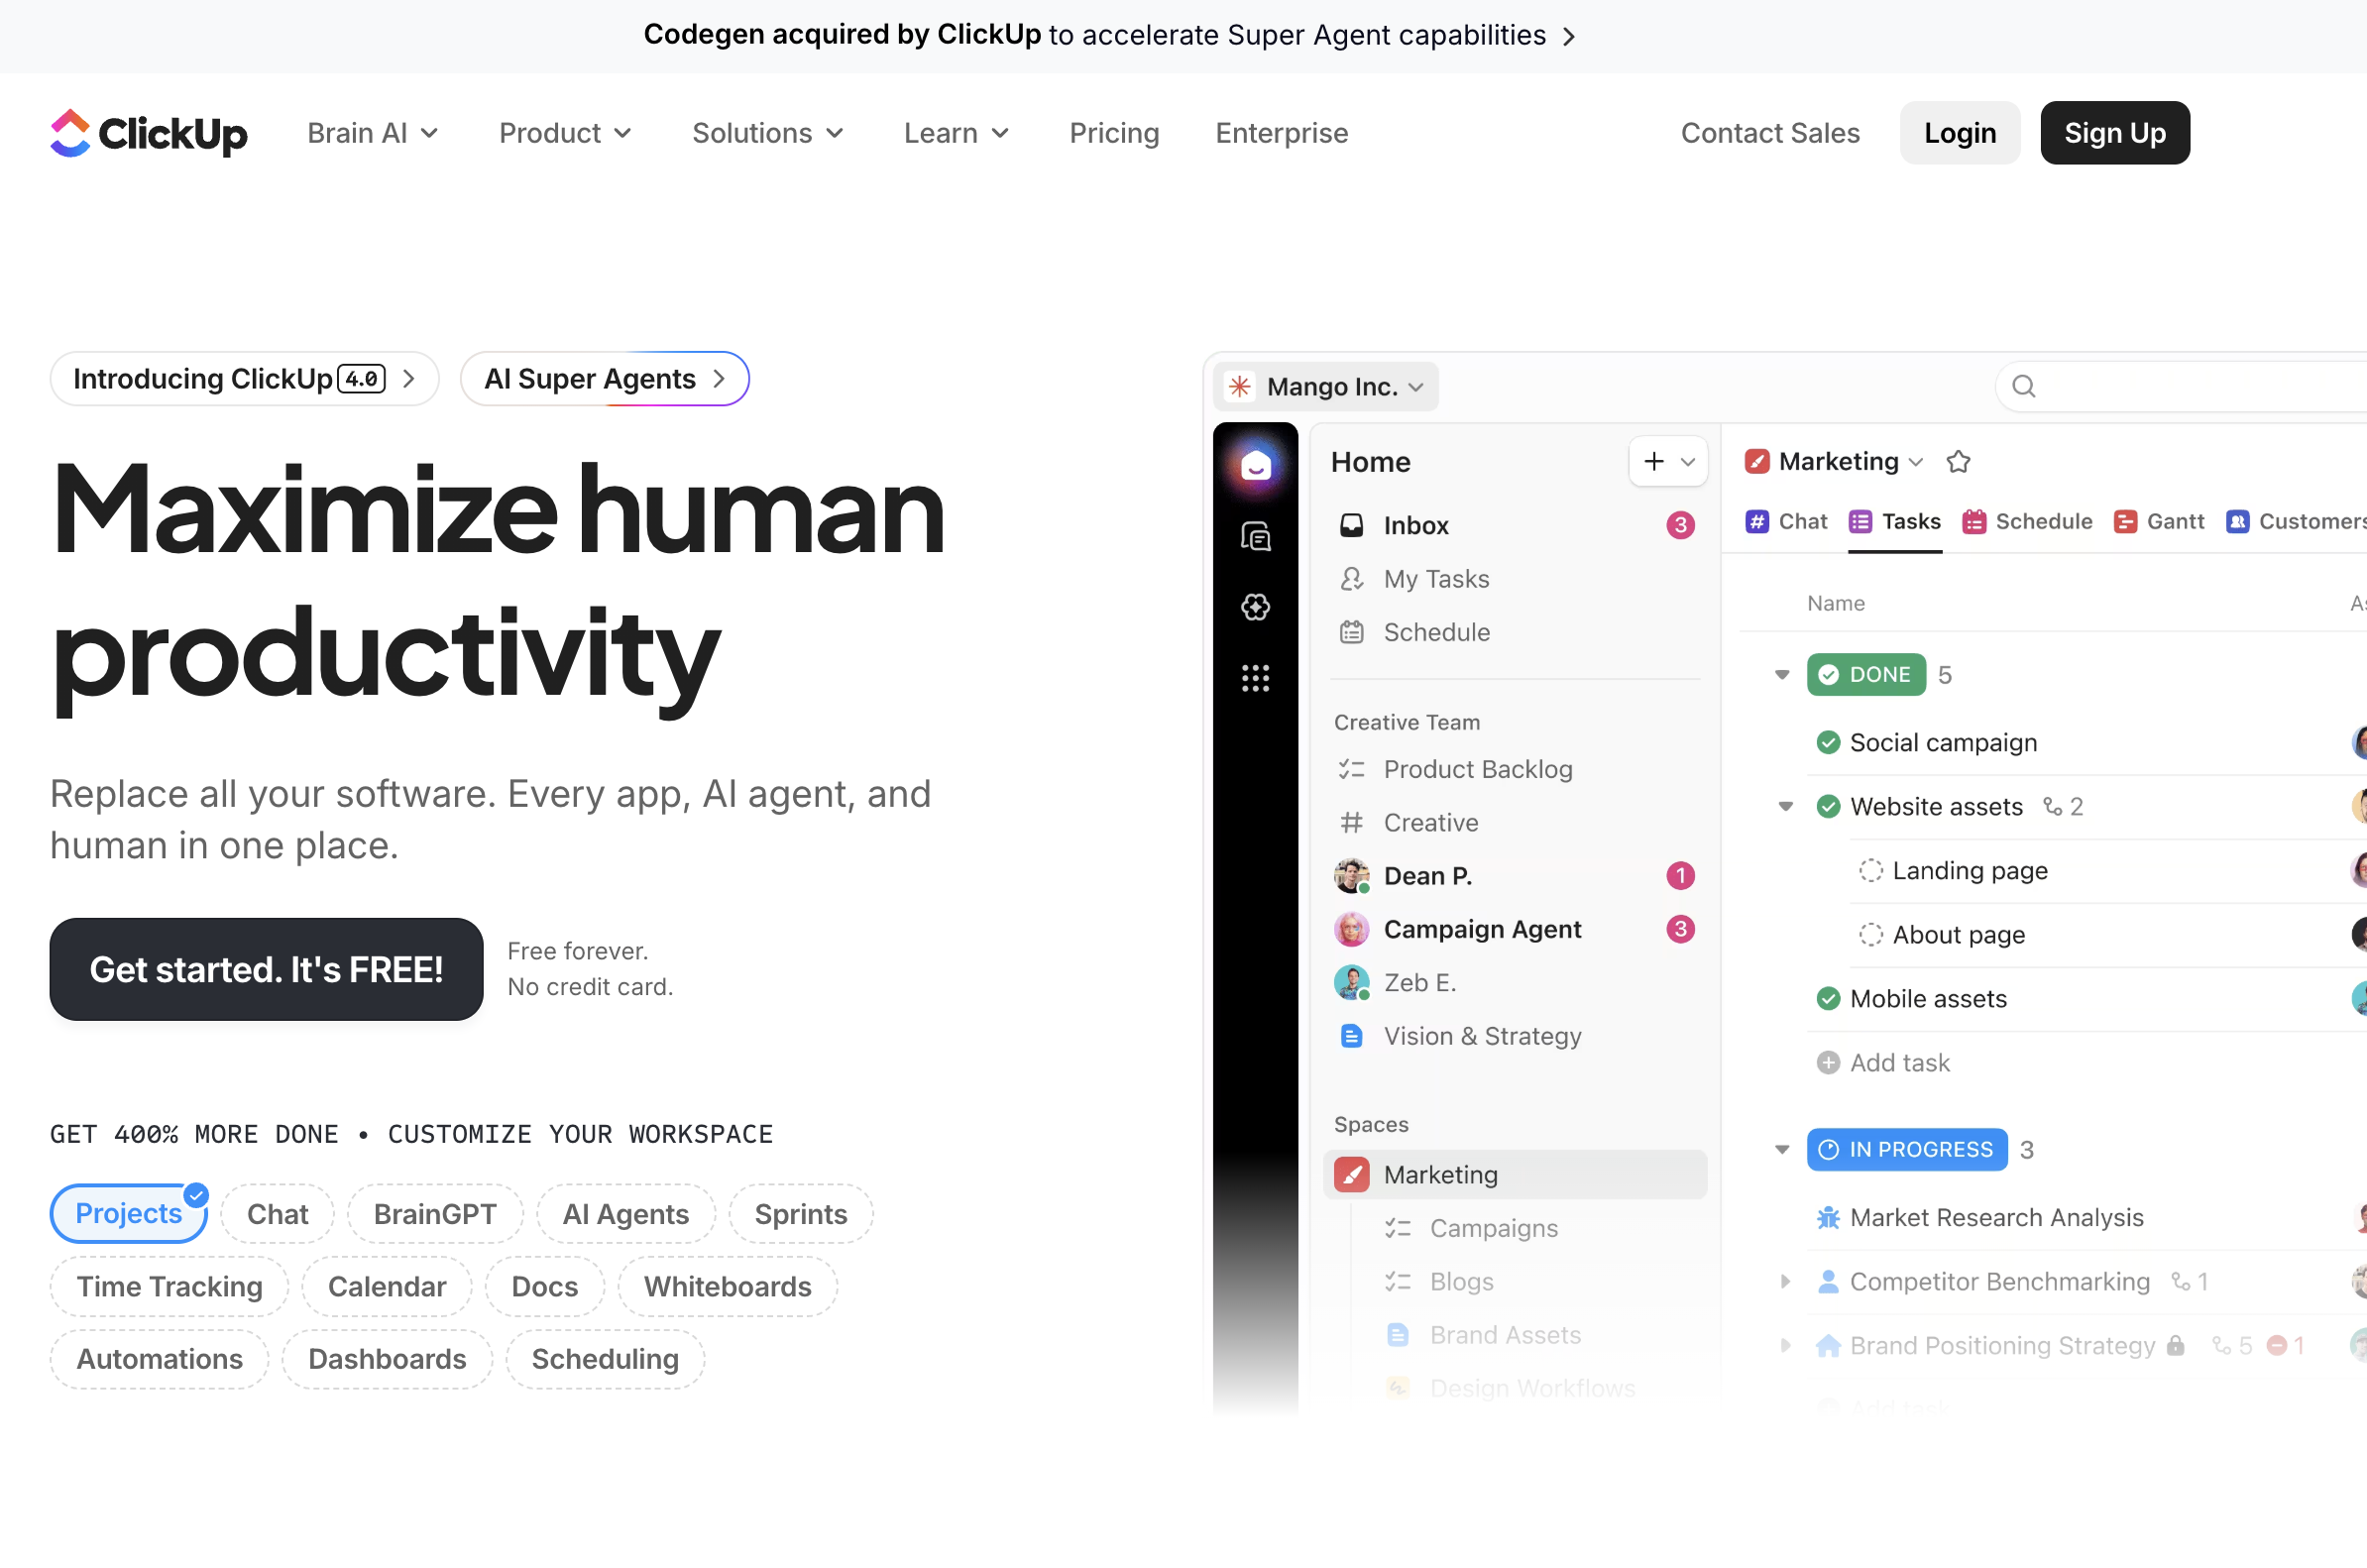Enable the Whiteboards feature chip
Image resolution: width=2367 pixels, height=1568 pixels.
click(x=727, y=1286)
